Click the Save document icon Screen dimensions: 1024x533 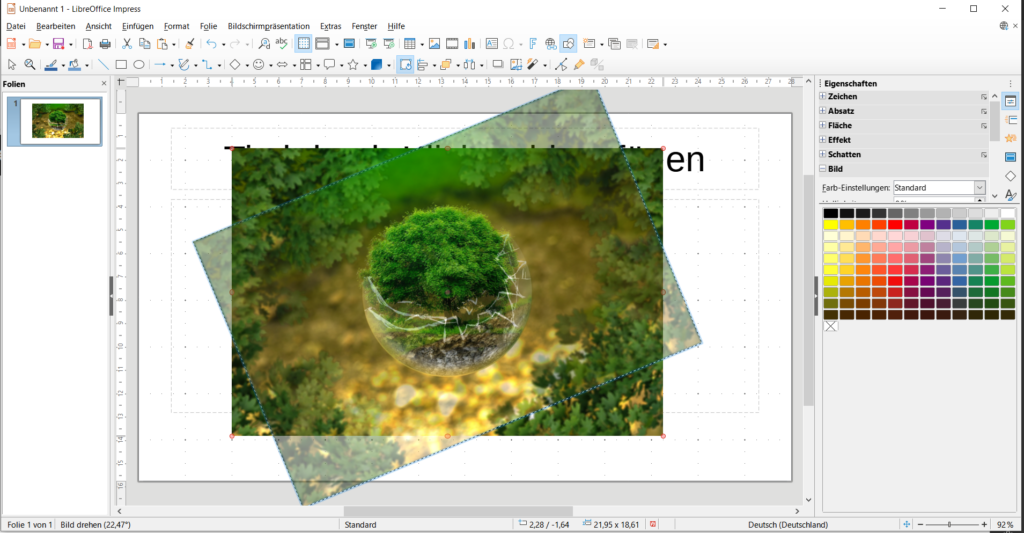coord(58,44)
